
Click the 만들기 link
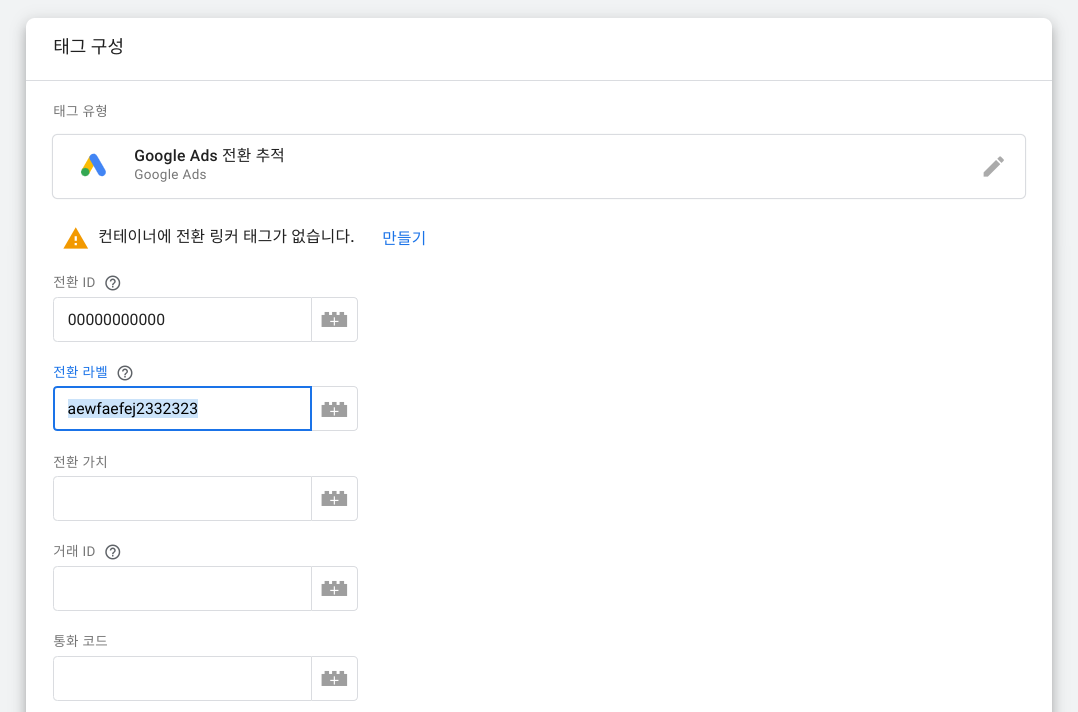pyautogui.click(x=404, y=238)
